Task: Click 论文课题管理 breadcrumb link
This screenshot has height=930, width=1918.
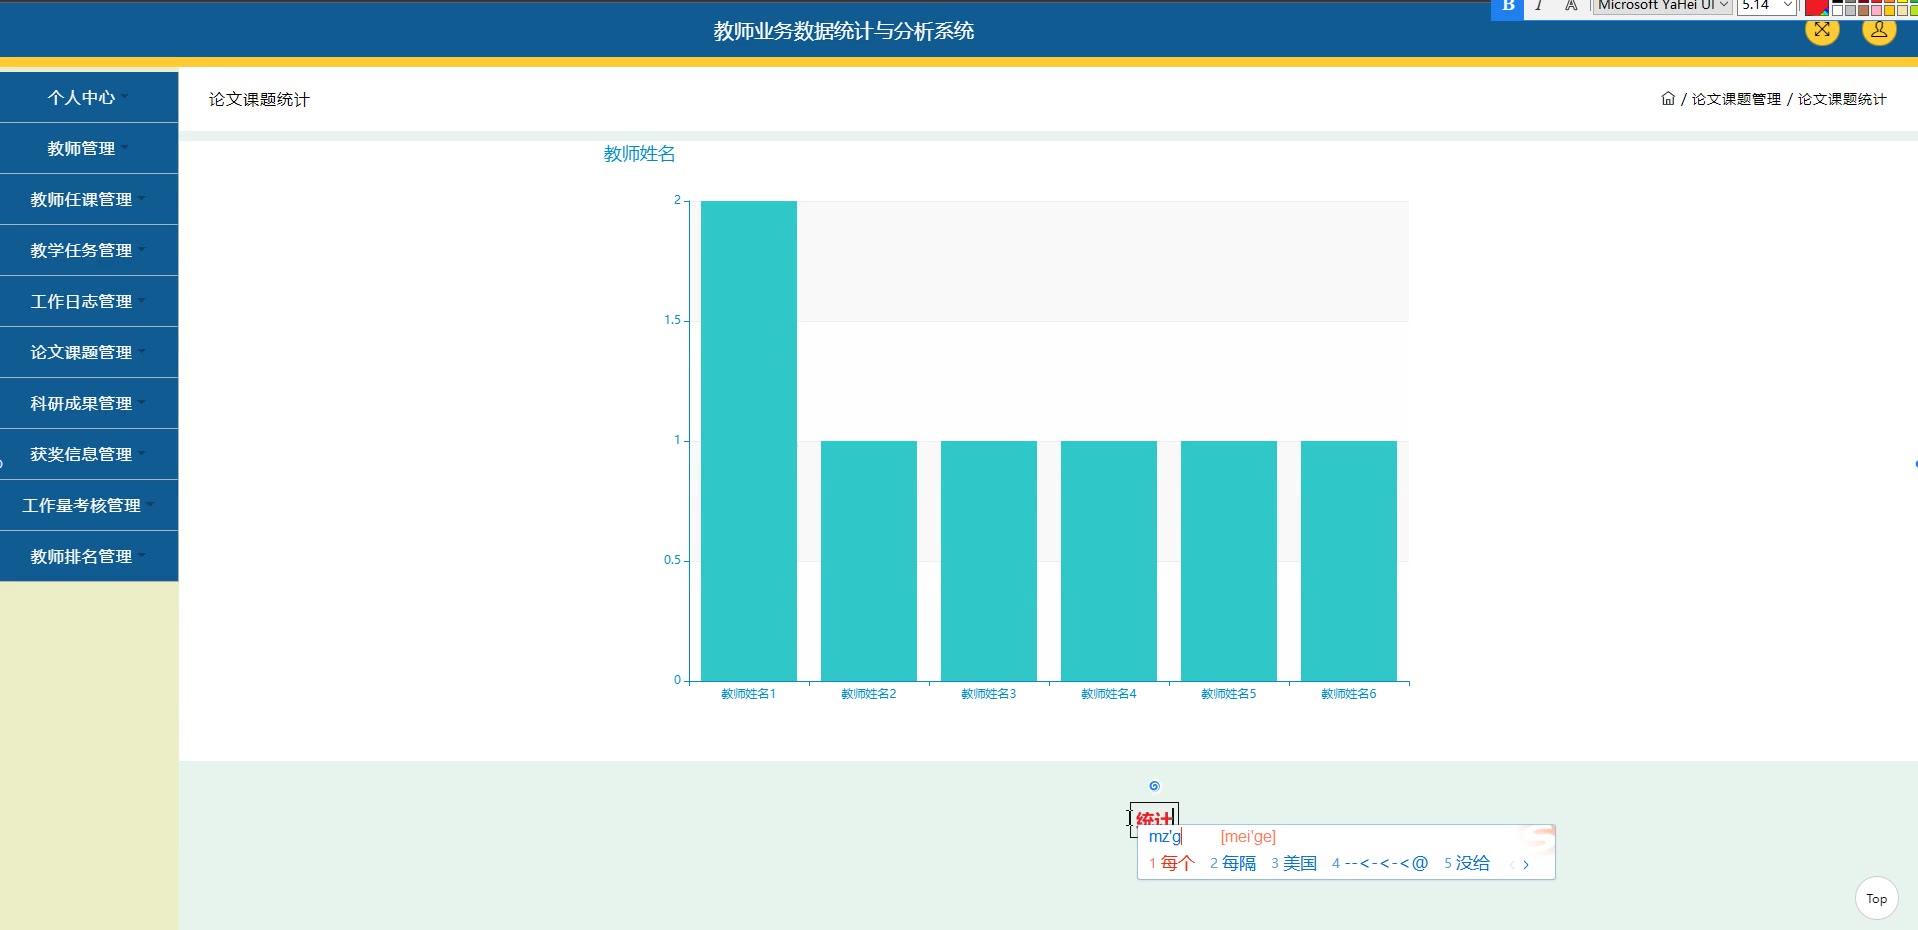Action: [1736, 99]
